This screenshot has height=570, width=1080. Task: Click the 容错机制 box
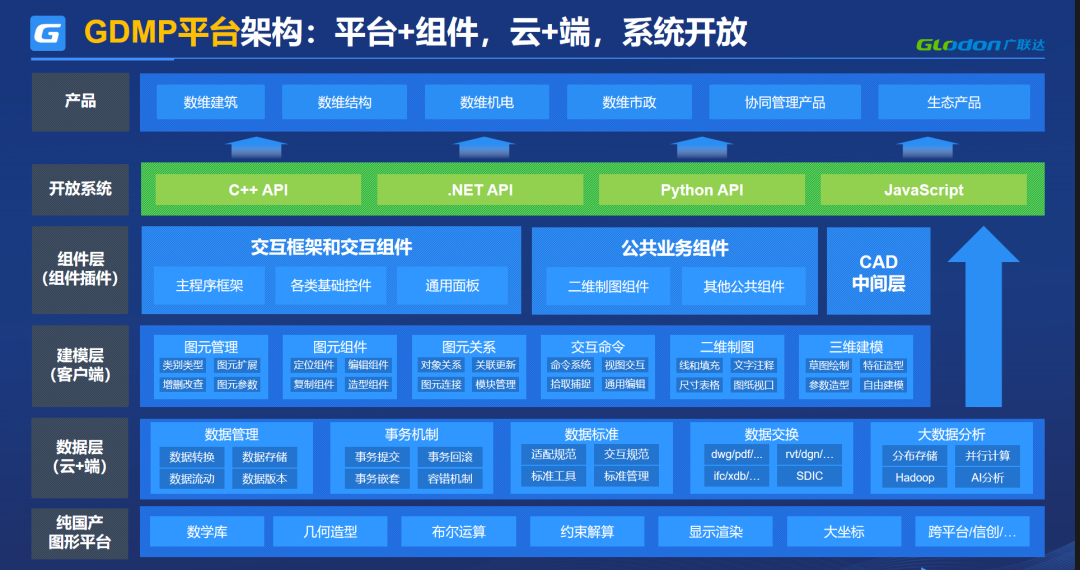(450, 478)
